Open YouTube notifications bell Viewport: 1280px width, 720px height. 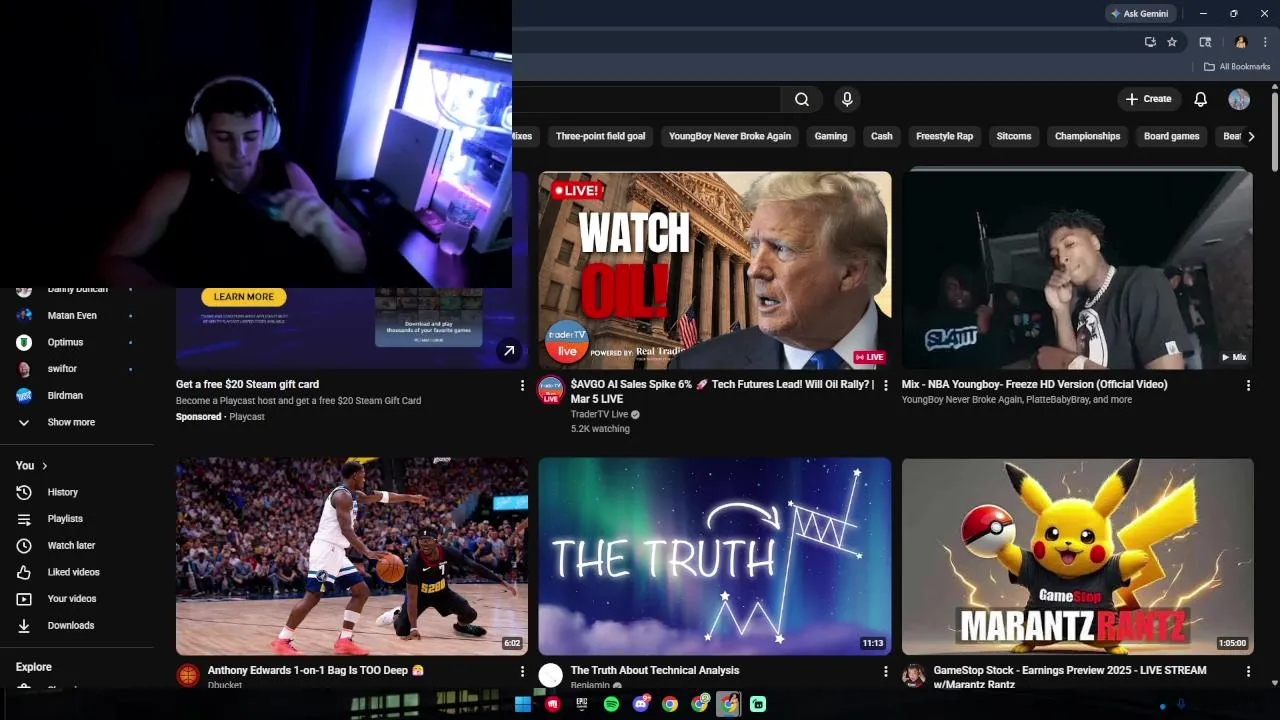click(x=1200, y=99)
